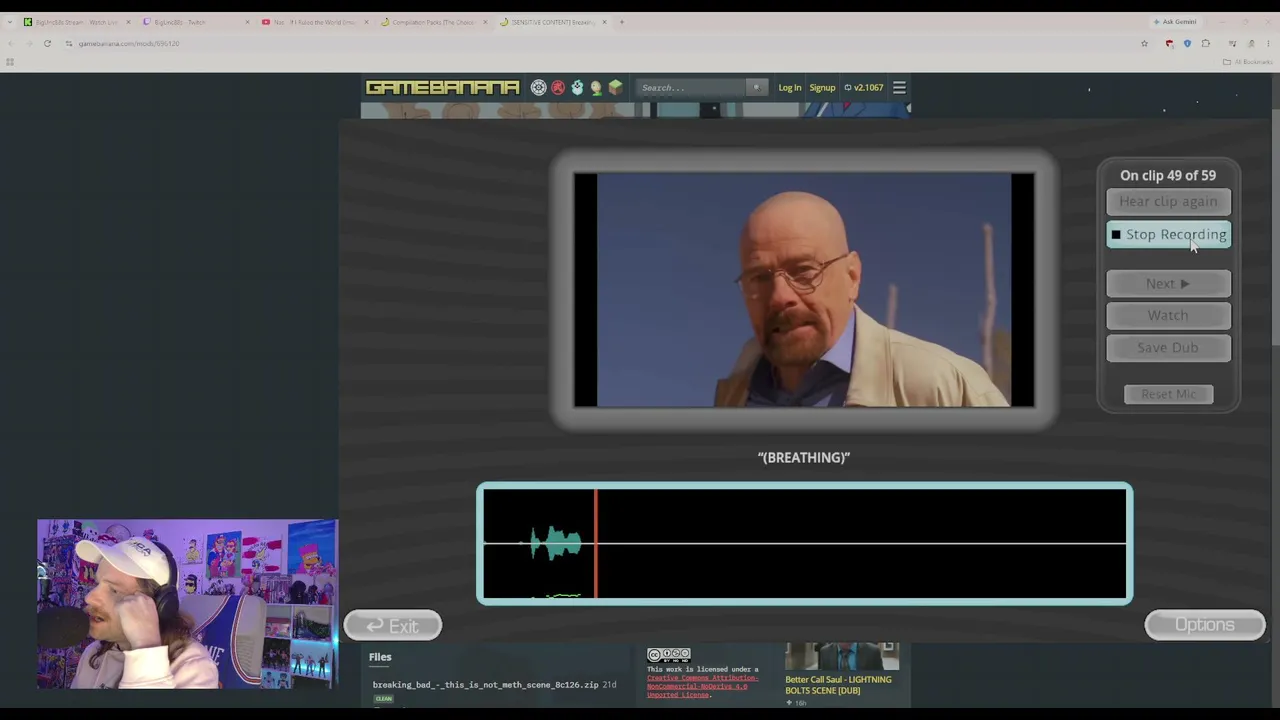This screenshot has width=1280, height=720.
Task: Click the GameBanana search field
Action: (692, 88)
